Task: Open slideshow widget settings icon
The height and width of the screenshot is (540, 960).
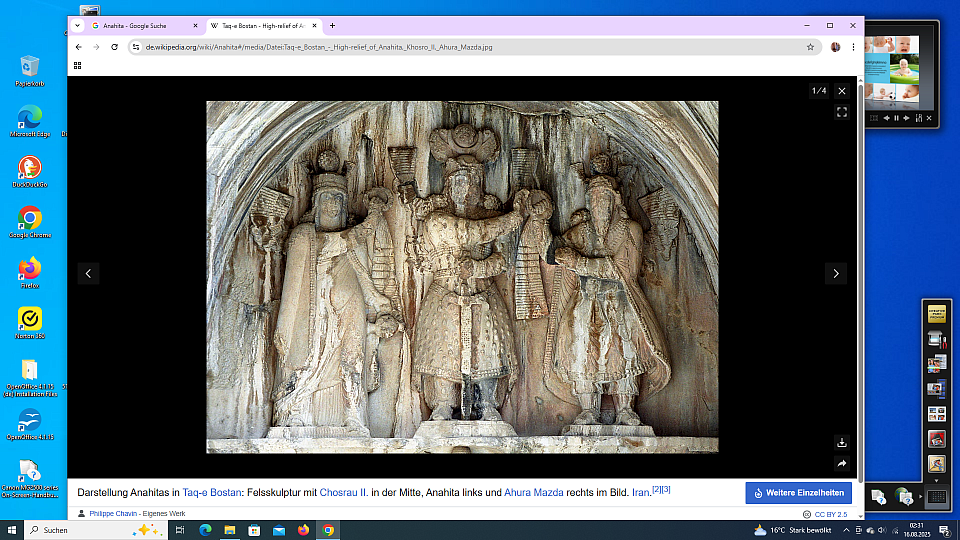Action: point(918,118)
